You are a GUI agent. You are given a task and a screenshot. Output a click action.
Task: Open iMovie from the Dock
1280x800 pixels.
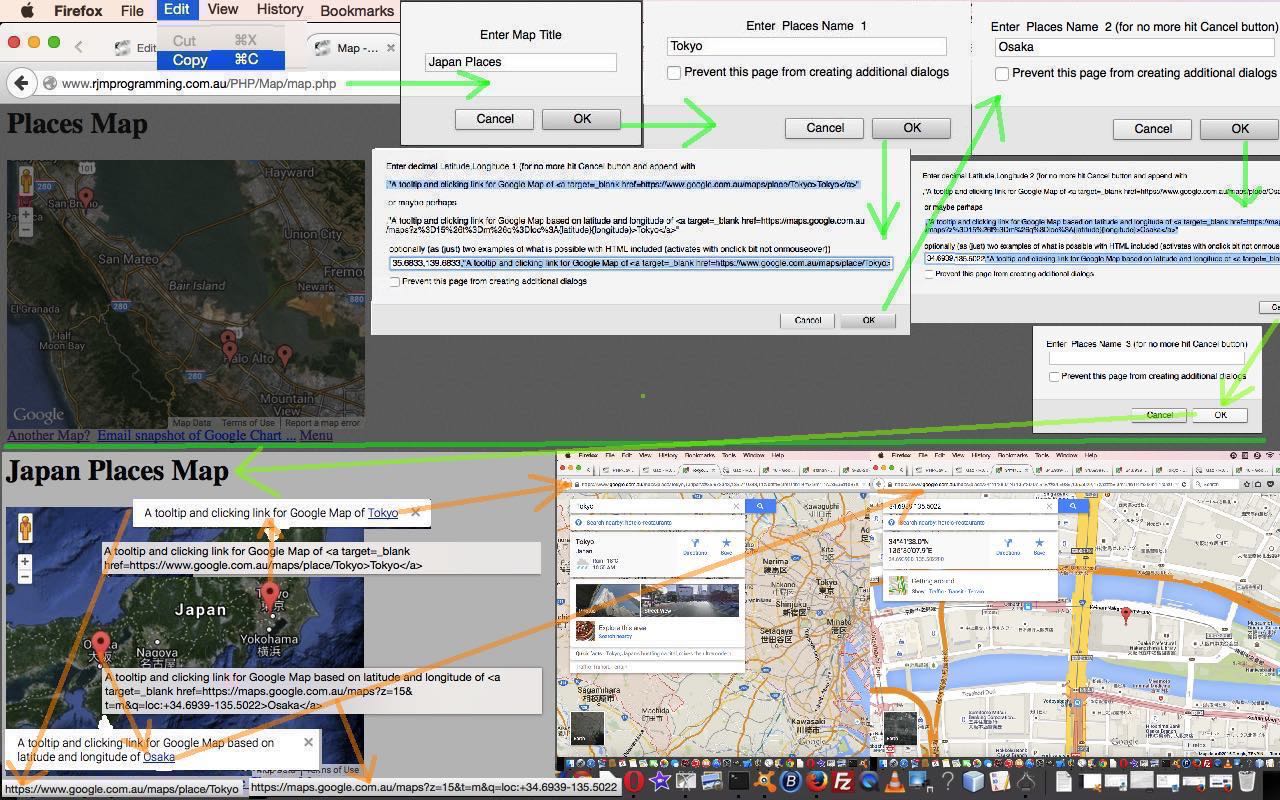[659, 782]
